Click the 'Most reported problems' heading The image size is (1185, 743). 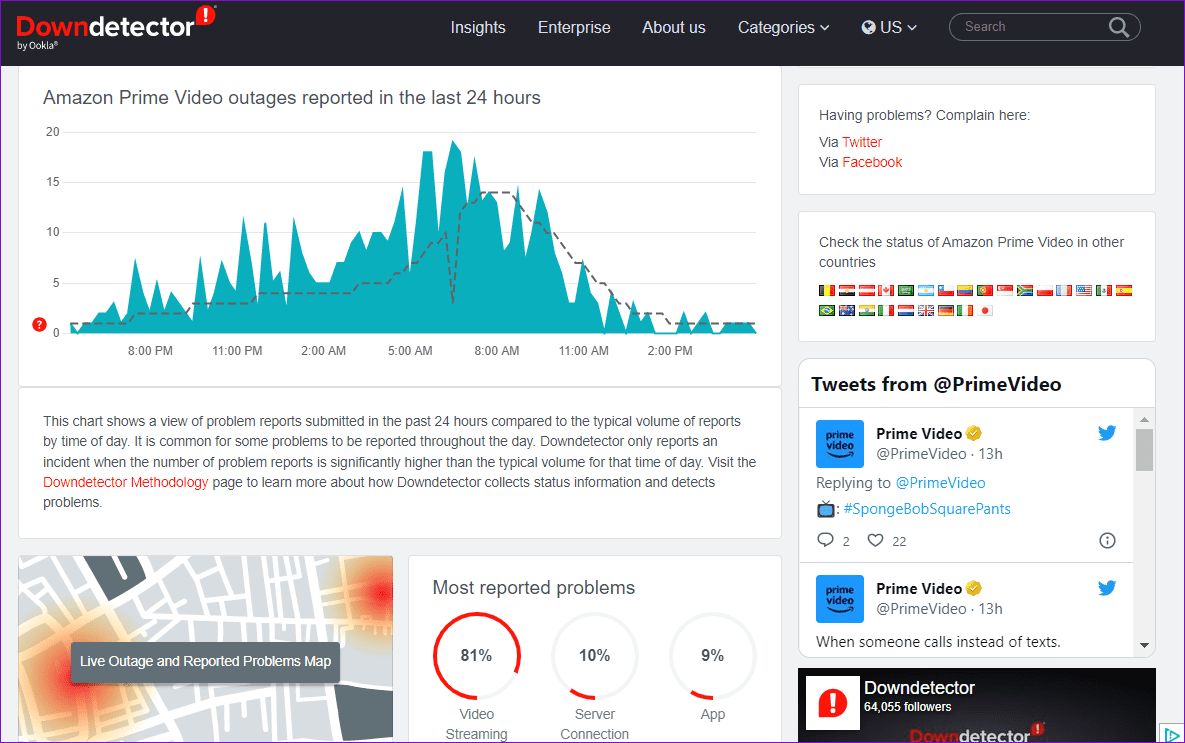tap(534, 588)
